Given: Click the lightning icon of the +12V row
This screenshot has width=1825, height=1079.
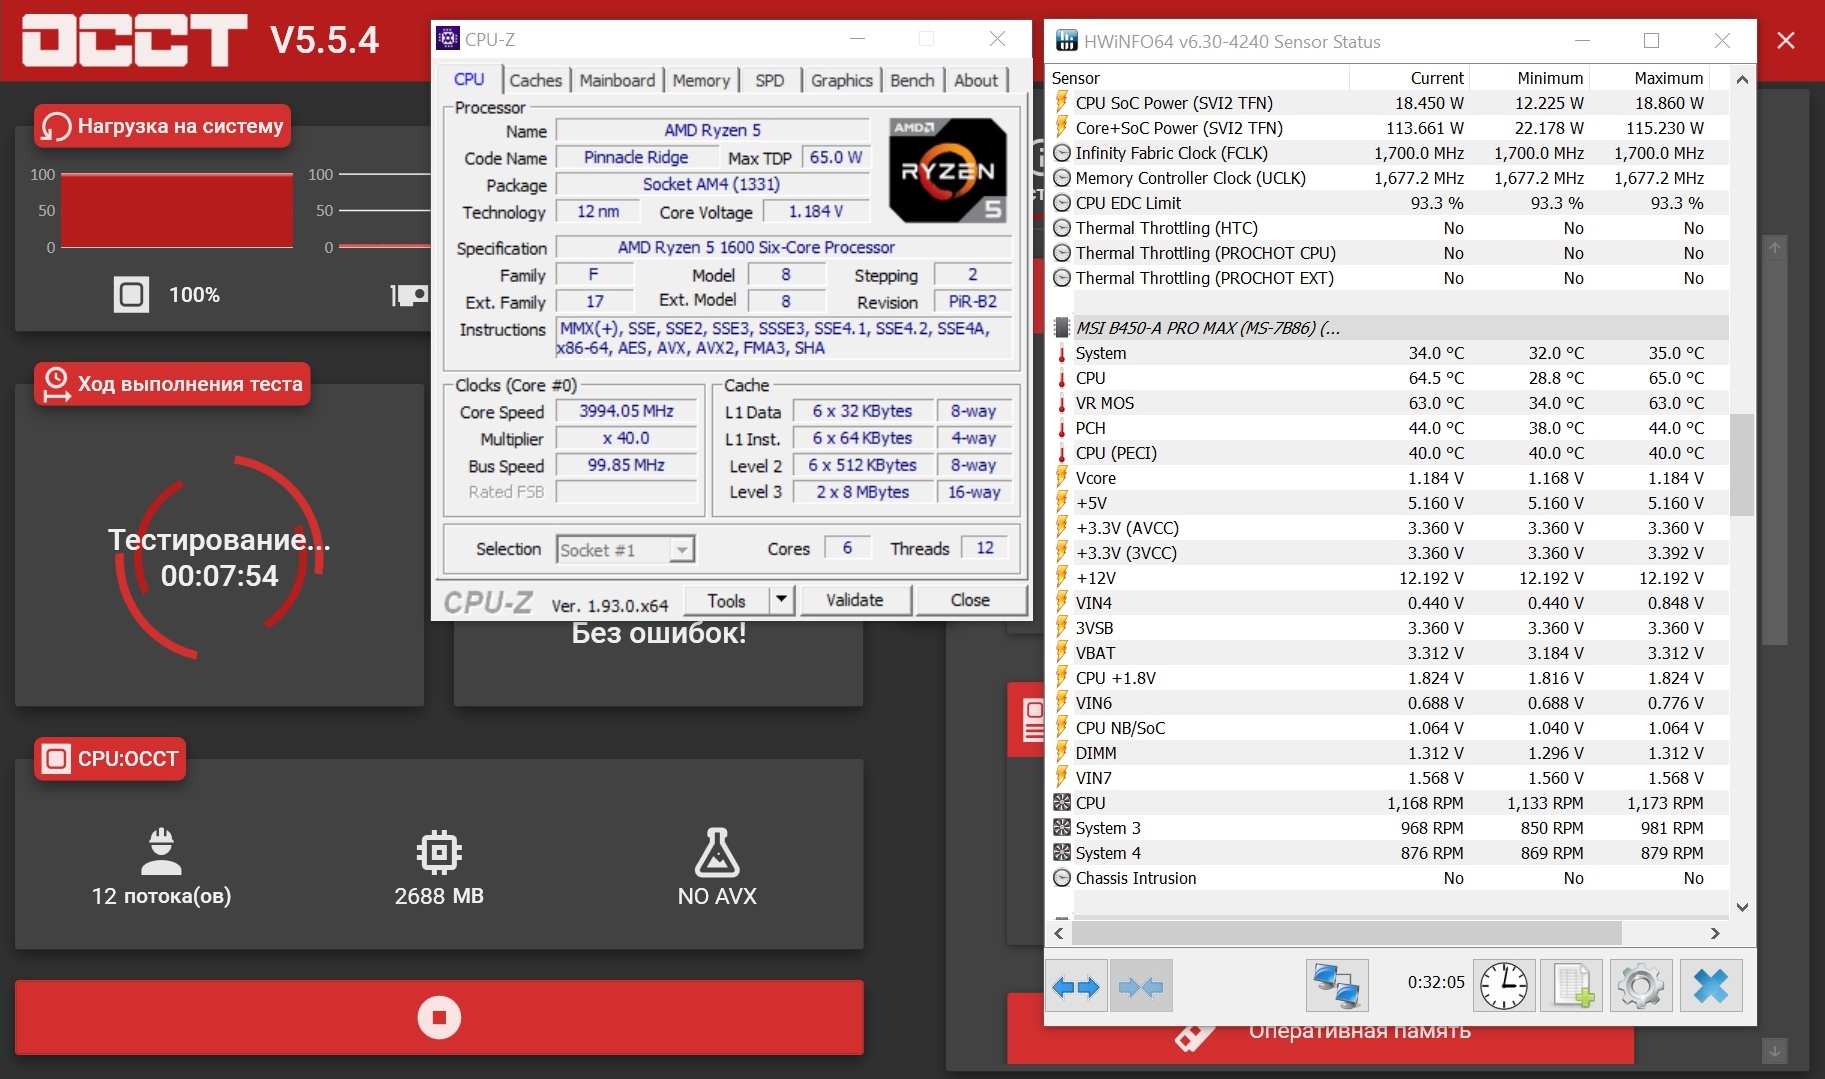Looking at the screenshot, I should tap(1061, 578).
